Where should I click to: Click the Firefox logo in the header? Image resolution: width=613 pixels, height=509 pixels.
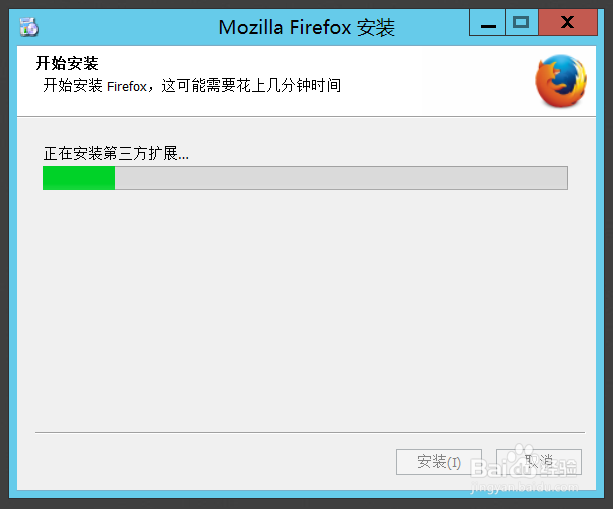561,81
